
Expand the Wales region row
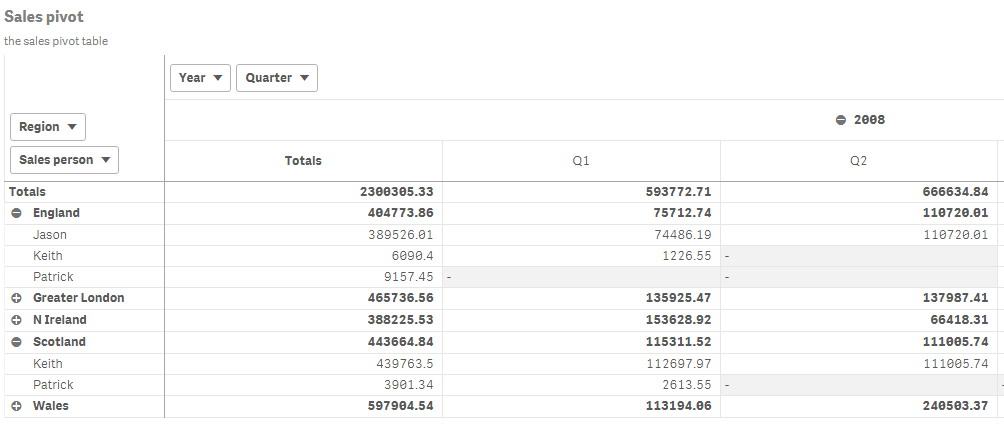17,406
